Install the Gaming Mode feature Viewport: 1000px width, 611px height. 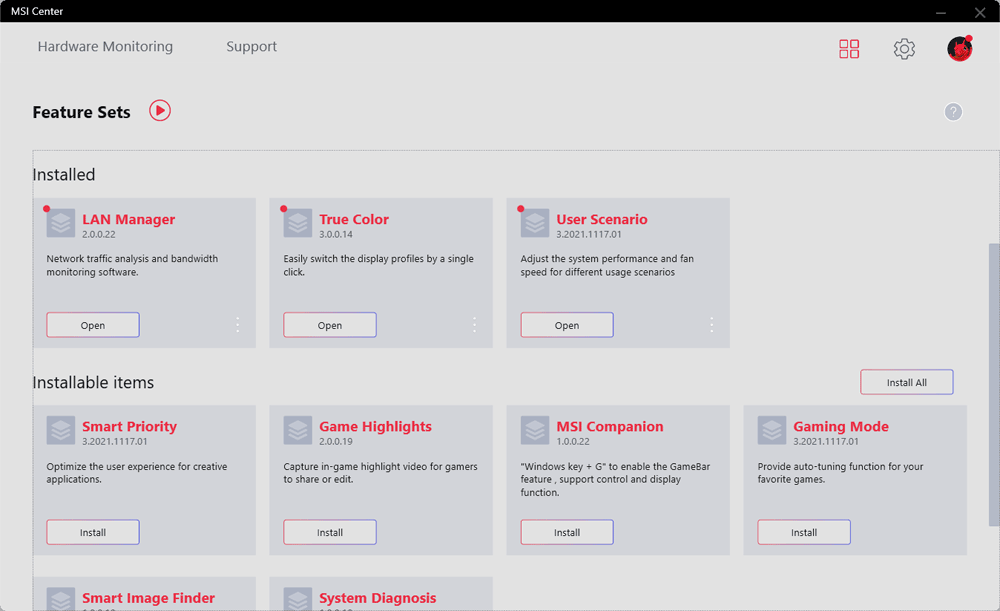pos(804,532)
